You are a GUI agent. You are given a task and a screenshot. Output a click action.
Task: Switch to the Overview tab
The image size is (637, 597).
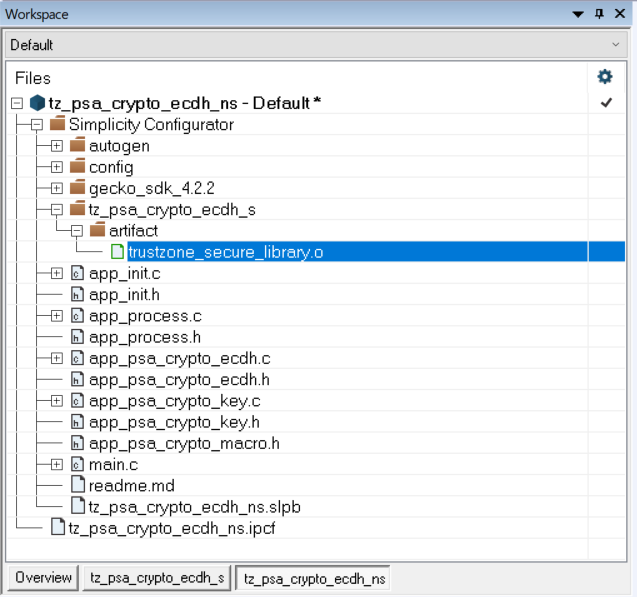pos(43,577)
